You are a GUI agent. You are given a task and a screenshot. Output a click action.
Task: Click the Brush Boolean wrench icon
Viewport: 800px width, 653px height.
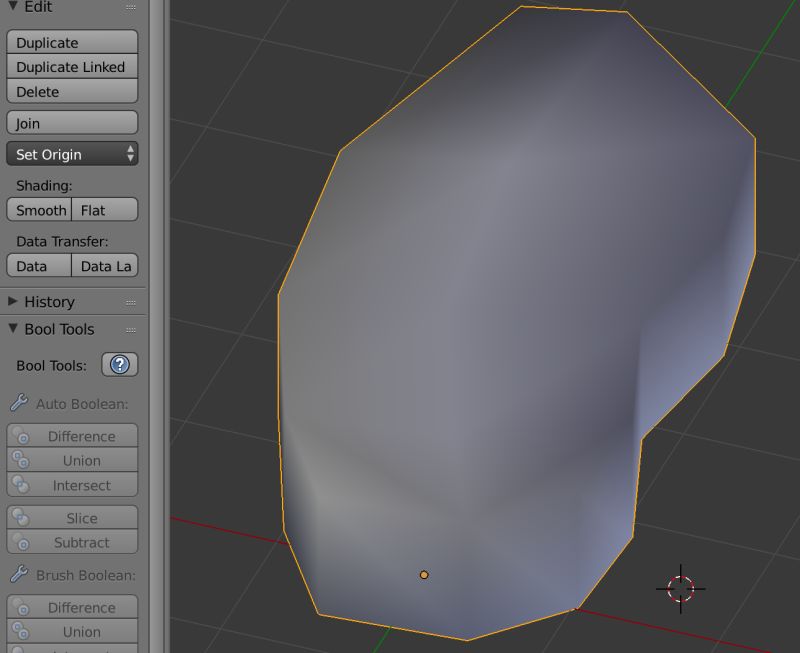point(17,575)
